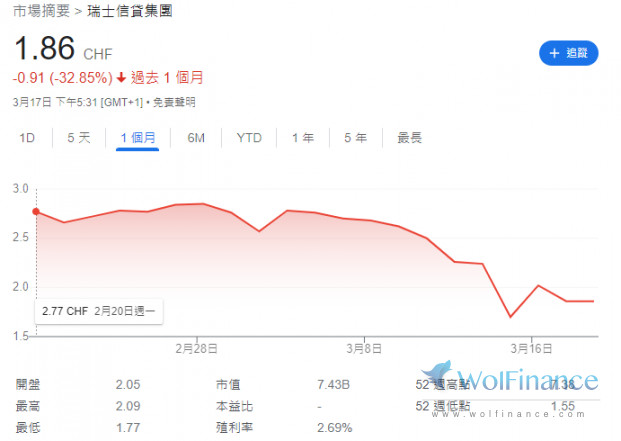621x441 pixels.
Task: Click the red data point on chart start
Action: tap(37, 212)
